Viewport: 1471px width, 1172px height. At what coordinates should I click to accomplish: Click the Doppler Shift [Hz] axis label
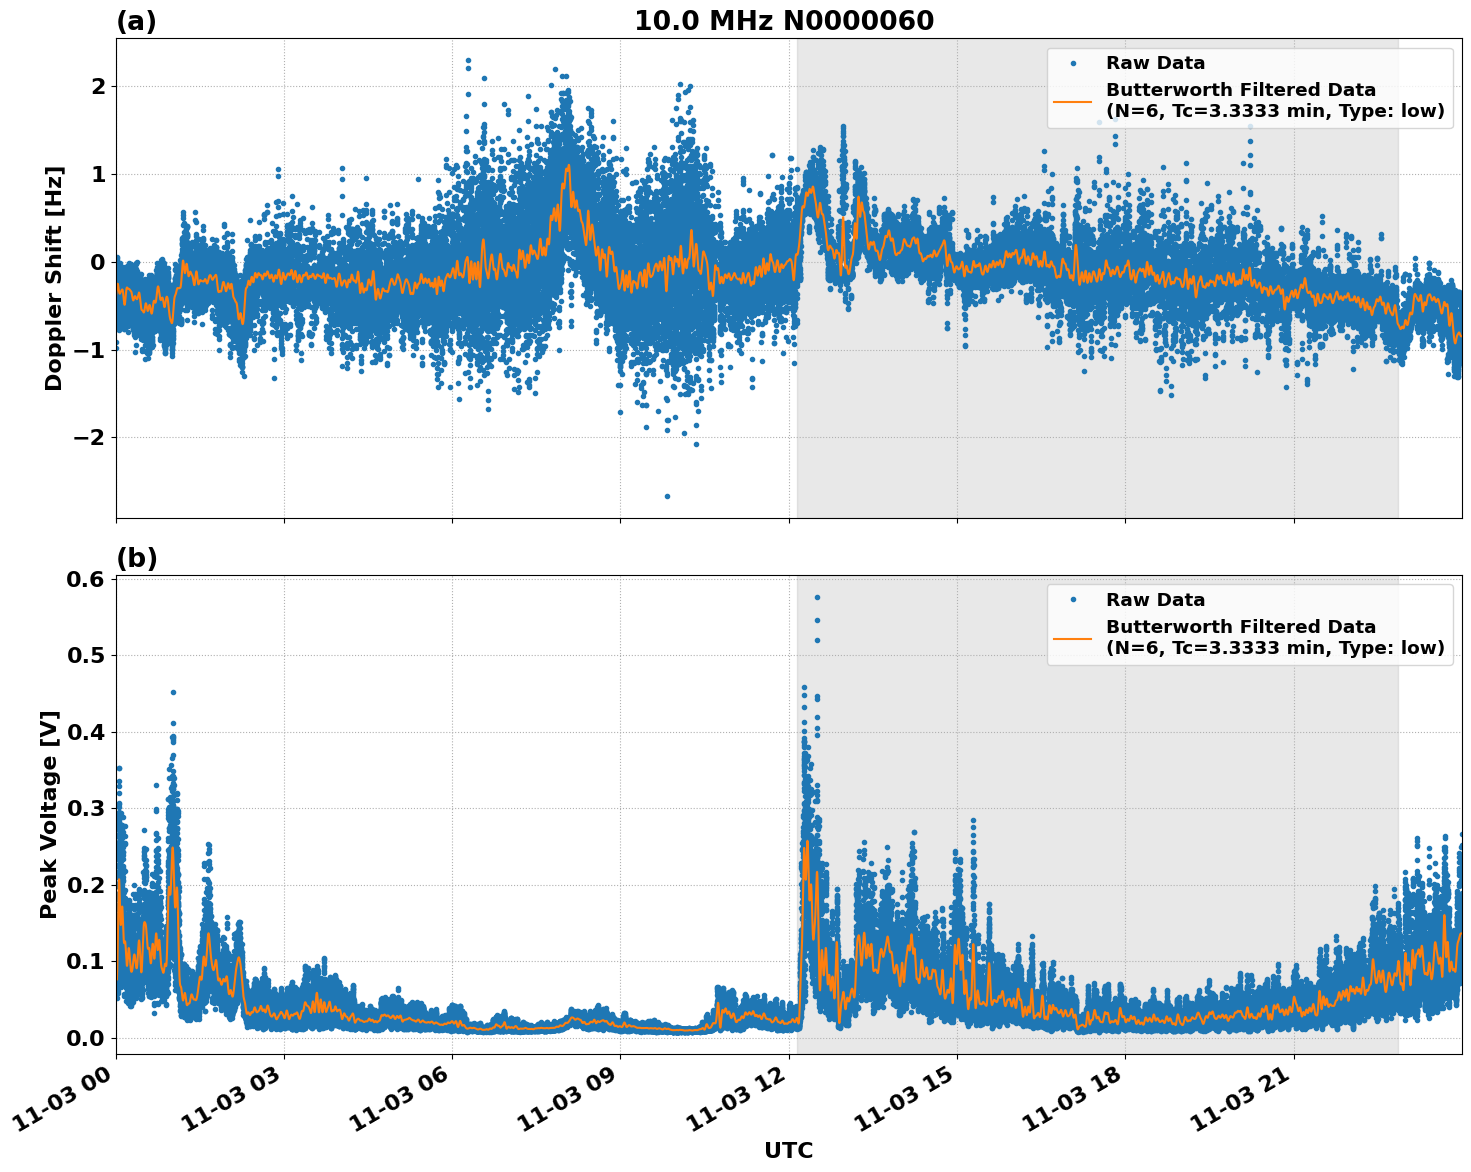[x=57, y=265]
